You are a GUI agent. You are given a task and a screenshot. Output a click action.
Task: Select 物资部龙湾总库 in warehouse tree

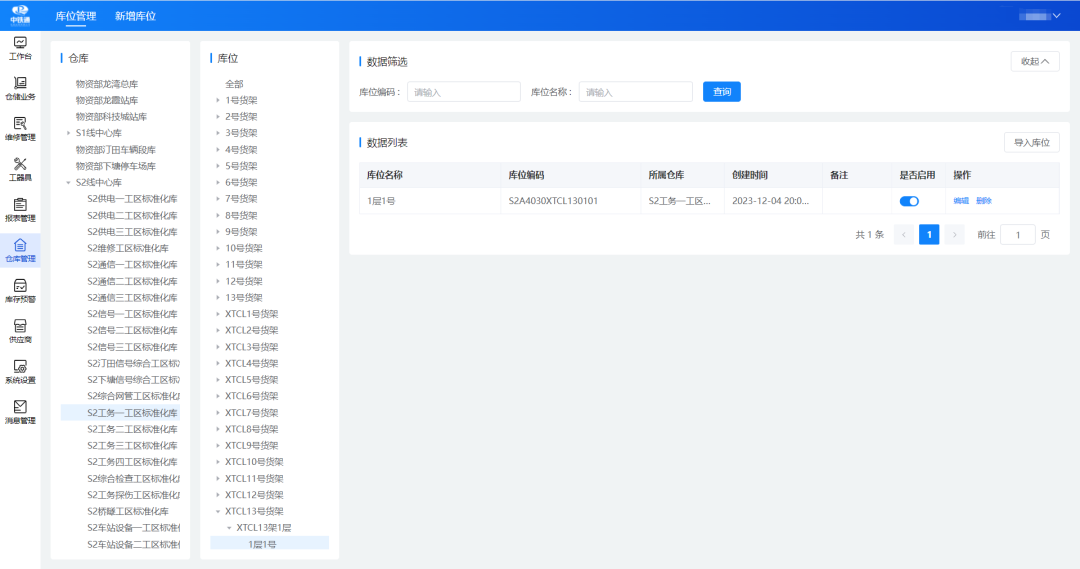pyautogui.click(x=107, y=84)
